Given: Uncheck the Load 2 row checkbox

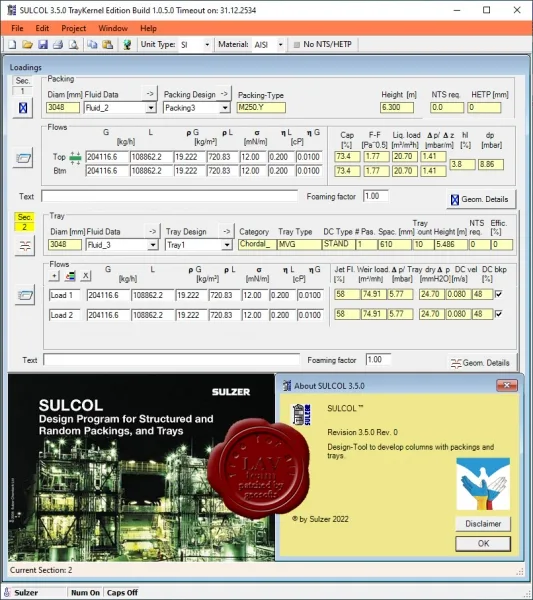Looking at the screenshot, I should (499, 314).
